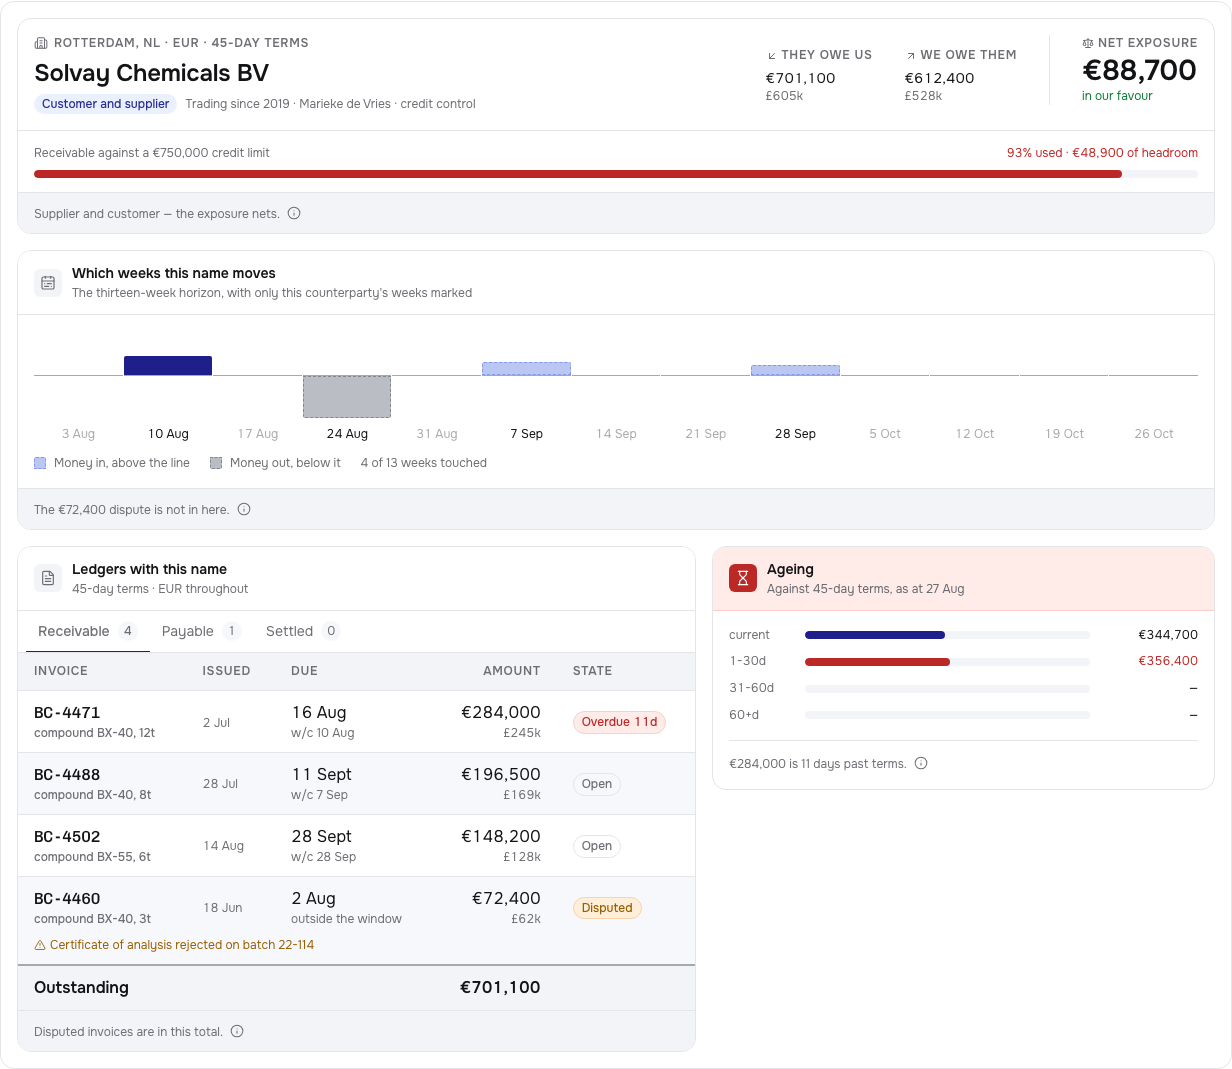1232x1069 pixels.
Task: Click the 'Certificate of analysis rejected on batch 22-114' note
Action: tap(182, 945)
